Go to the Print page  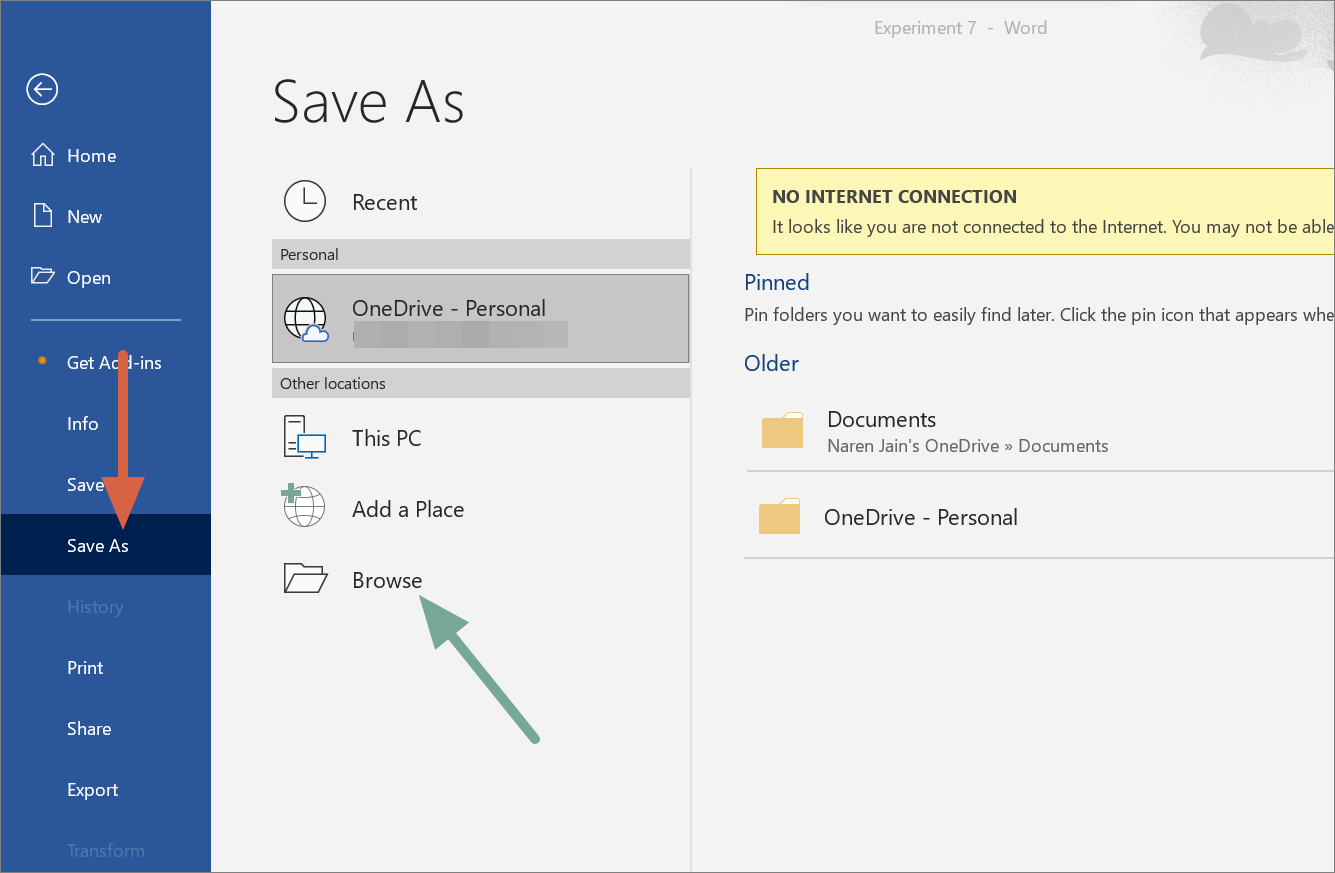tap(85, 668)
